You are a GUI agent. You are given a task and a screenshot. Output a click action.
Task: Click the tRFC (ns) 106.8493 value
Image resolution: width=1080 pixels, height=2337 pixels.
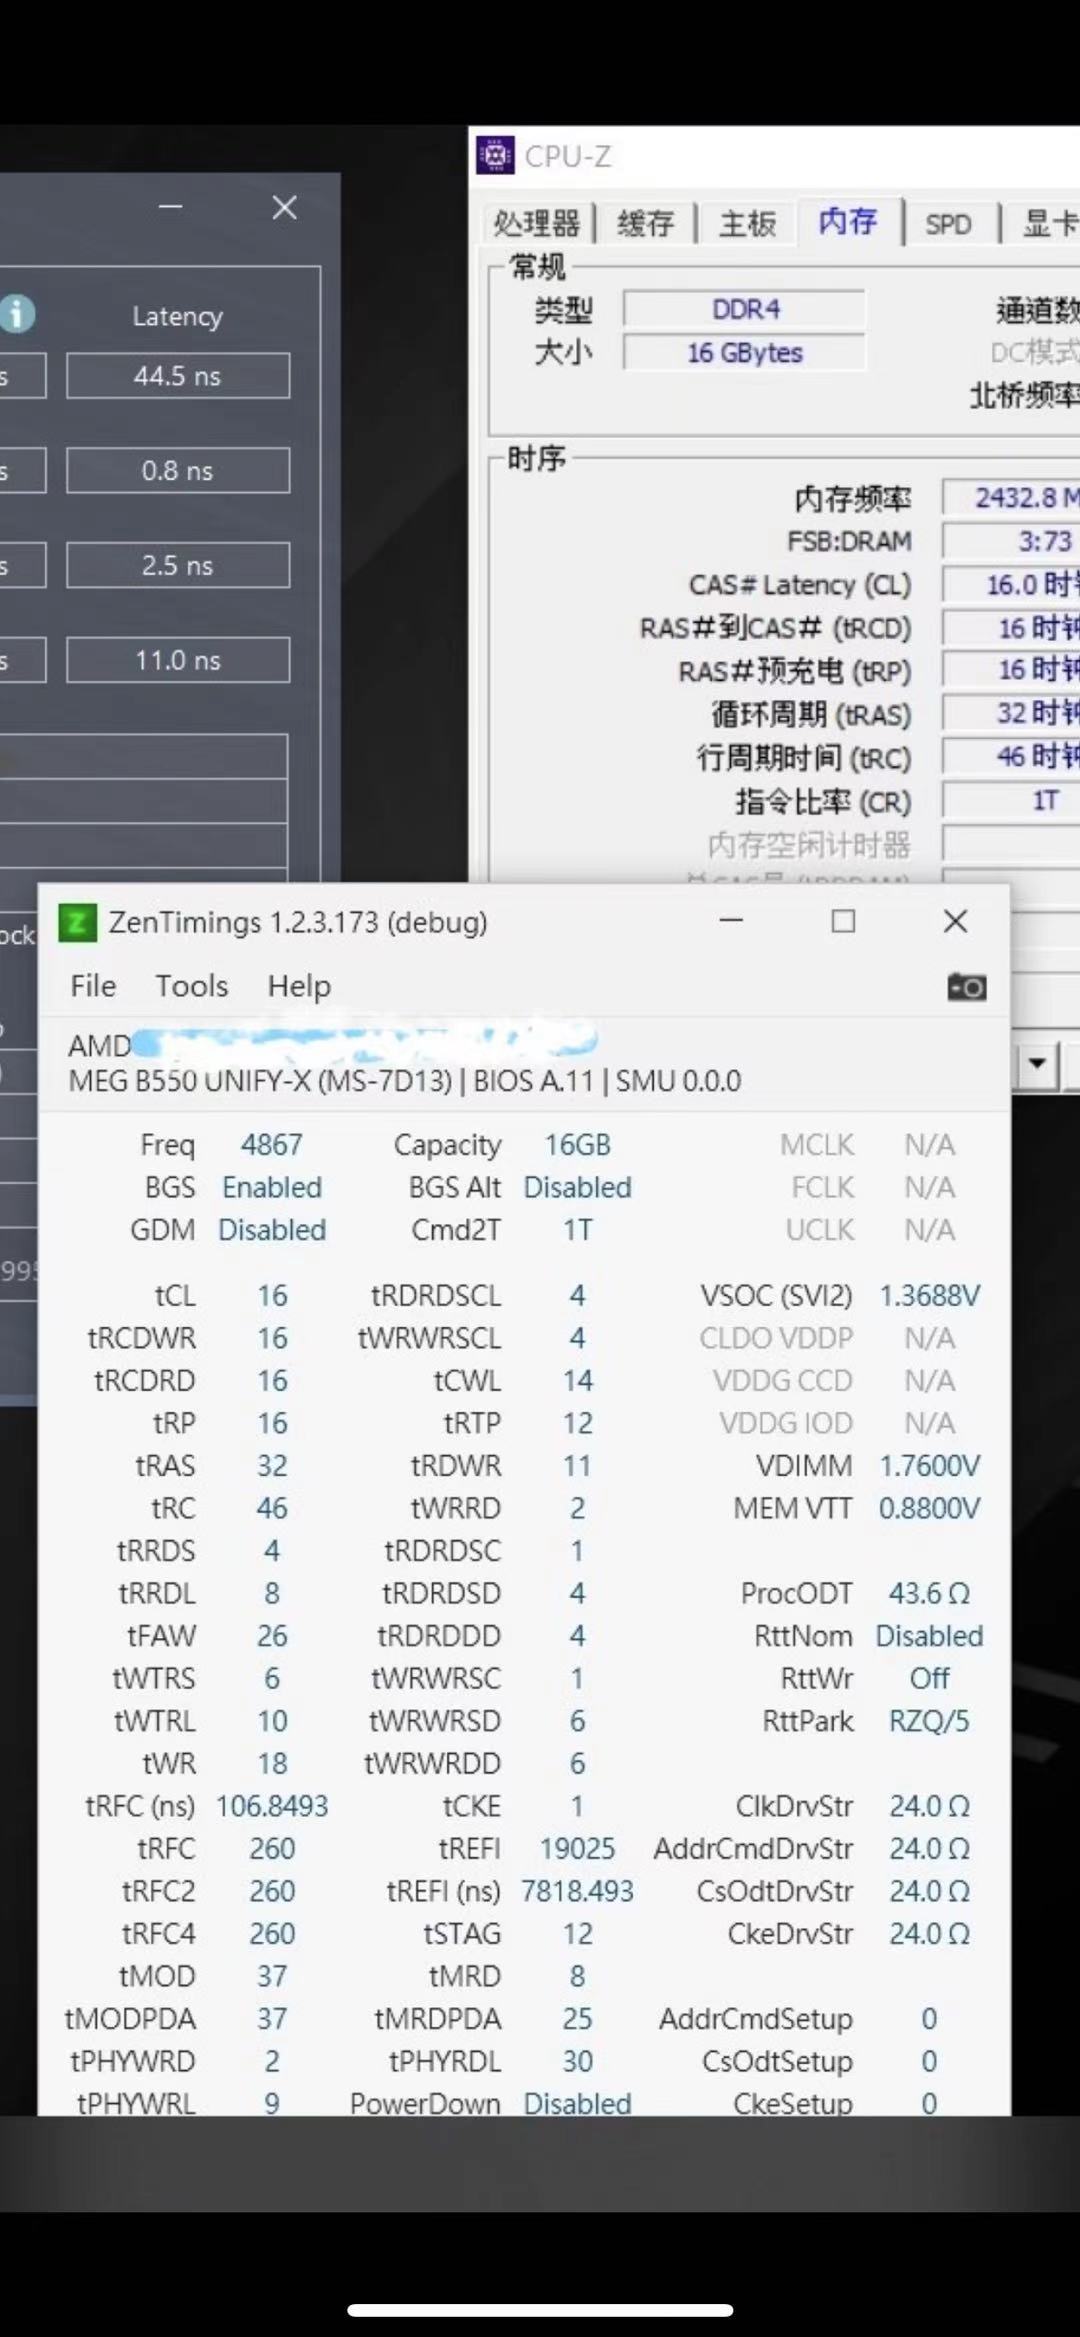[x=272, y=1805]
